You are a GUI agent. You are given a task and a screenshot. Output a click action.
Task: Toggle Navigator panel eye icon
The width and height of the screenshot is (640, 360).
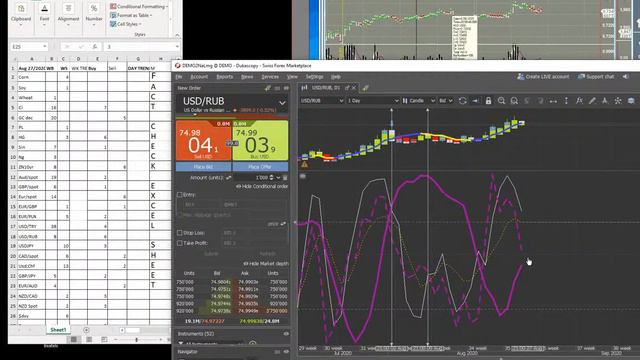[x=286, y=351]
